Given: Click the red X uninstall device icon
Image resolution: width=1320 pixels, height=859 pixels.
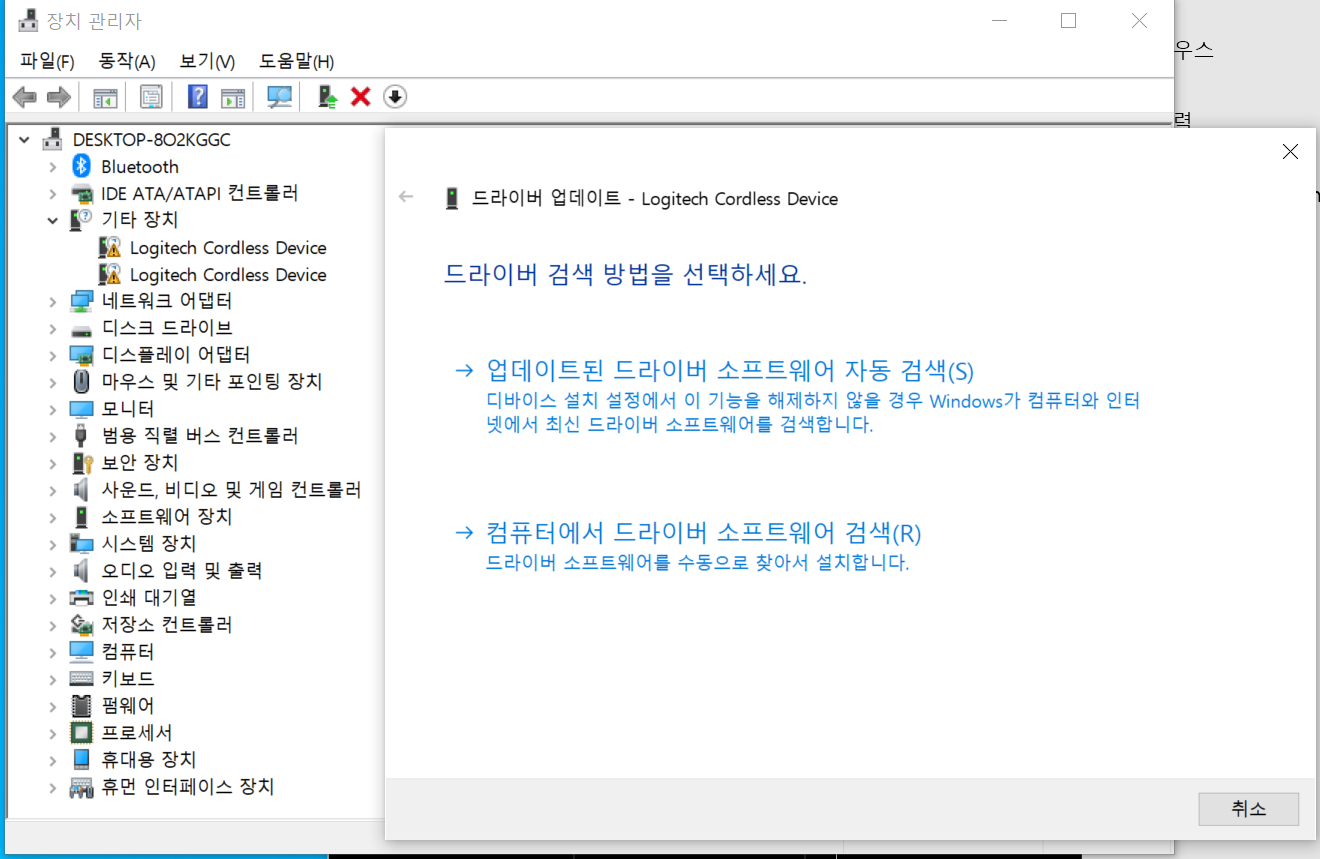Looking at the screenshot, I should point(361,97).
